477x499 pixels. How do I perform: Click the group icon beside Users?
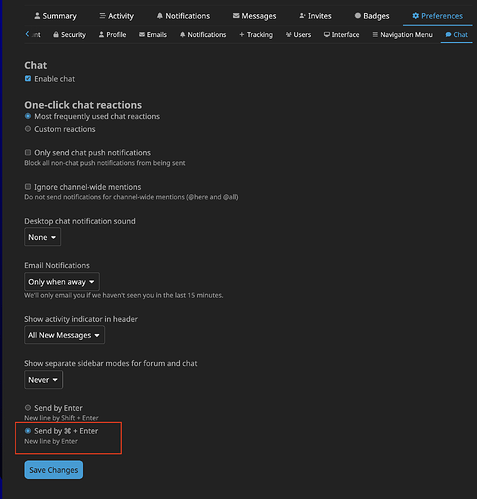[289, 34]
